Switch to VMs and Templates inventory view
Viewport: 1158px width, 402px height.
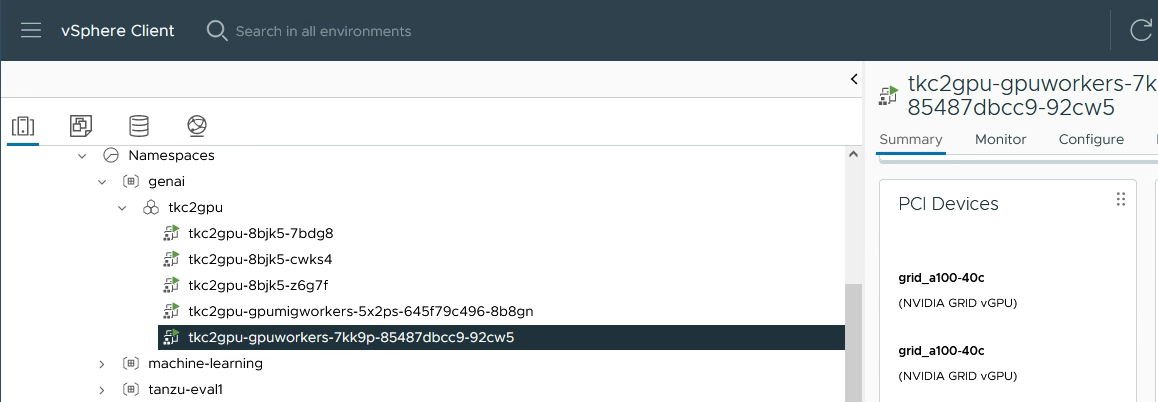81,126
